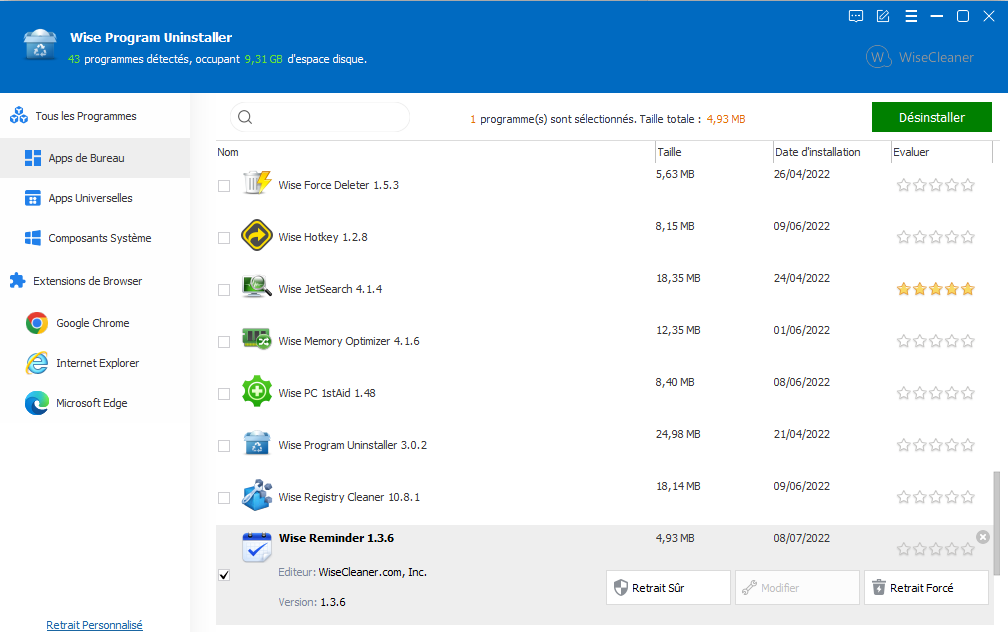
Task: Click the Wise Reminder 1.3.6 title
Action: tap(336, 538)
